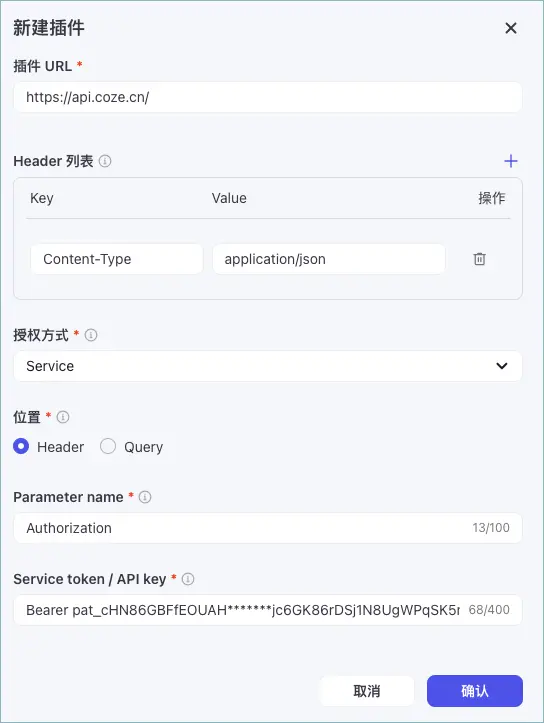Viewport: 544px width, 723px height.
Task: Show info tooltip next to 授权方式
Action: click(x=91, y=335)
